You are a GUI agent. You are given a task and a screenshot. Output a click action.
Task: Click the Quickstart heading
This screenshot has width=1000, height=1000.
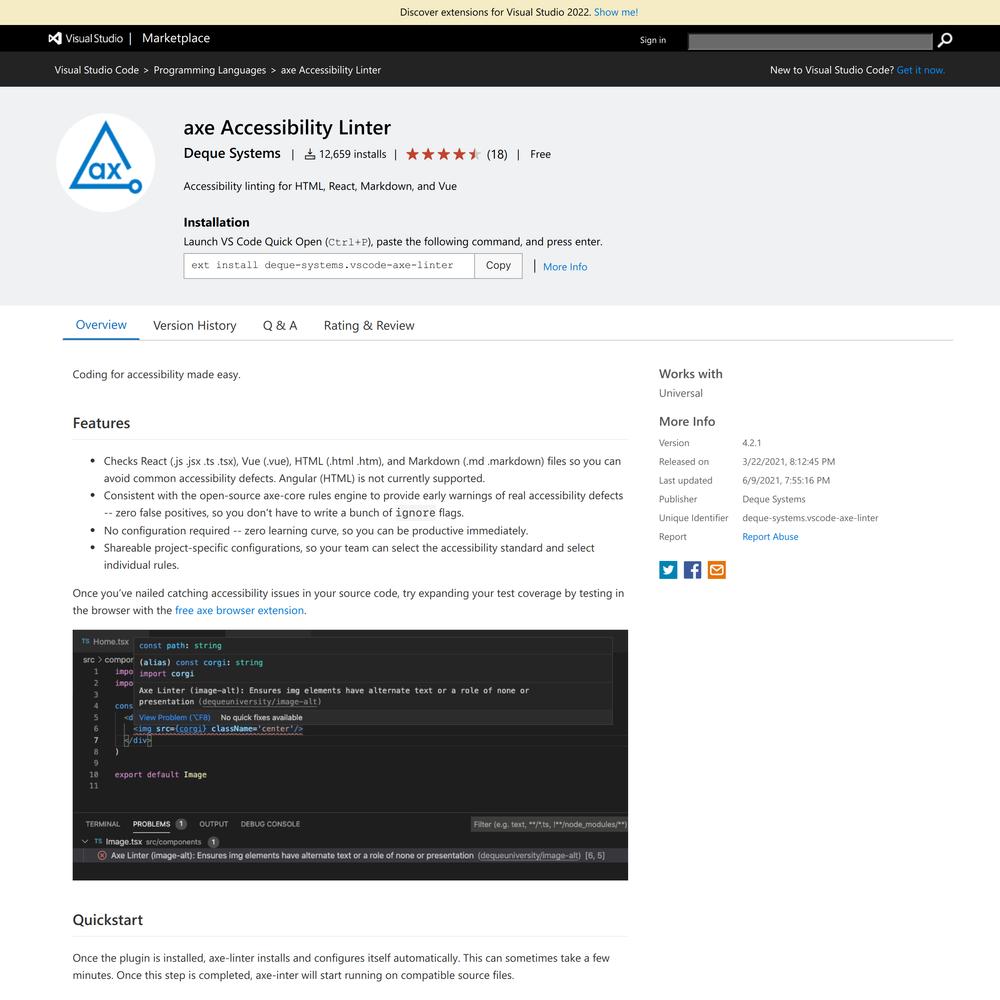(108, 920)
